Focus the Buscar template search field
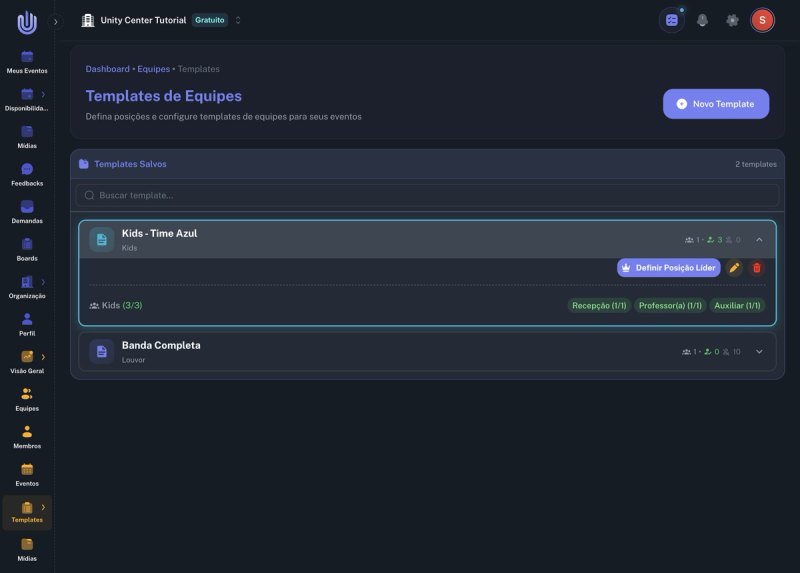 427,195
